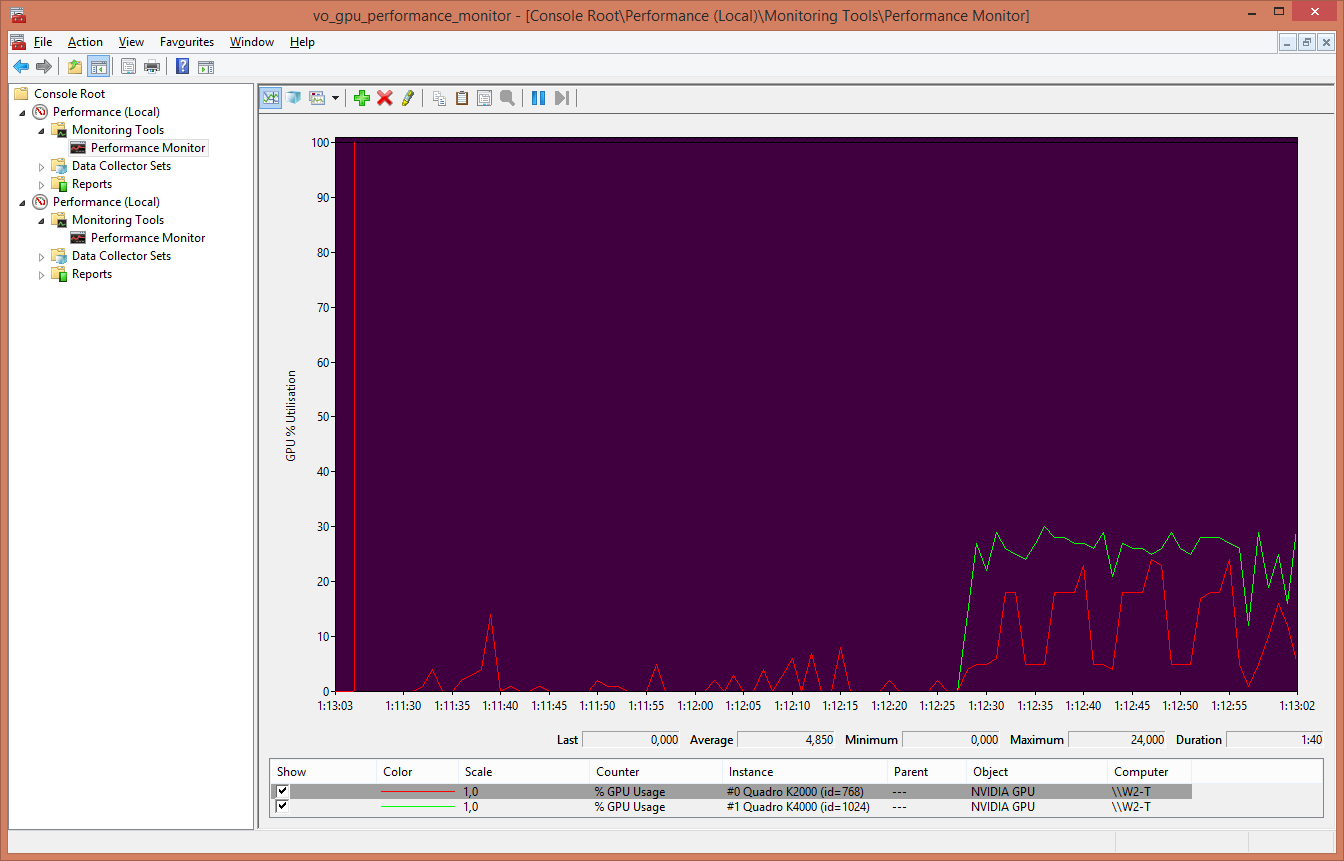This screenshot has height=861, width=1344.
Task: Click the Maximum value field
Action: coord(1117,740)
